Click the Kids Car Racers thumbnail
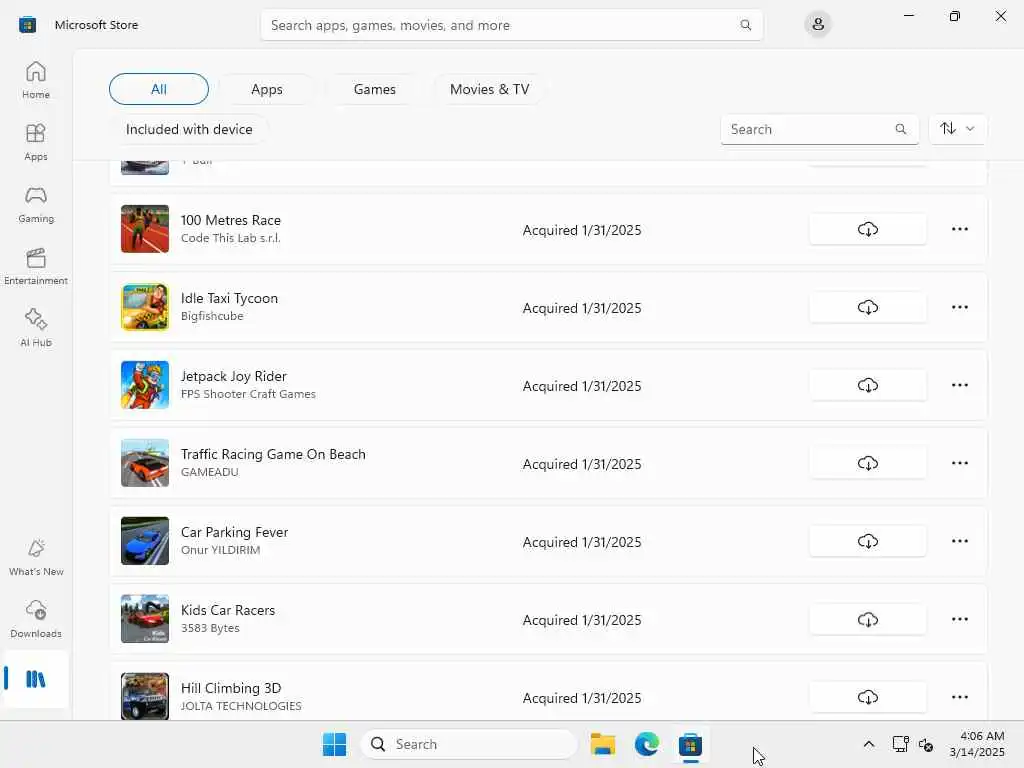This screenshot has height=768, width=1024. click(145, 619)
